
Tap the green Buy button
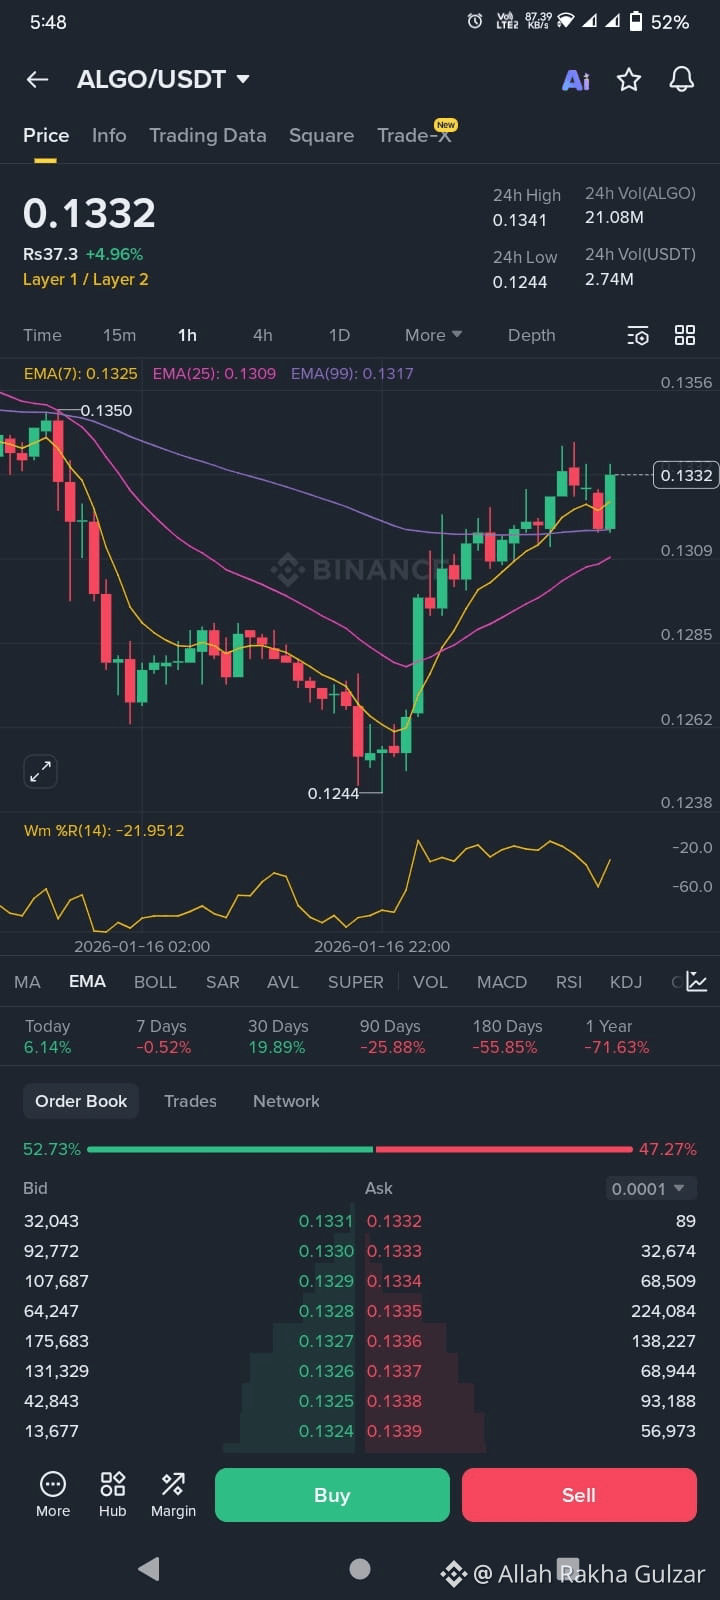pos(332,1495)
